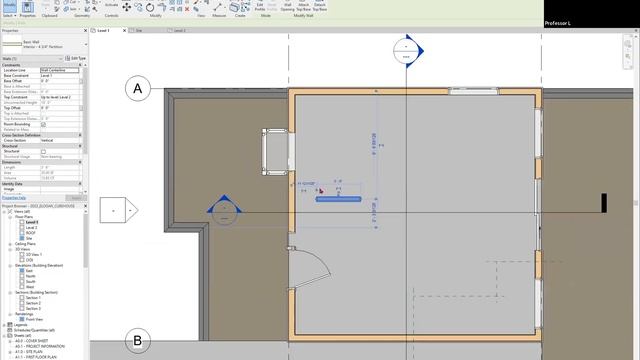
Task: Switch to the Site view tab
Action: [139, 31]
